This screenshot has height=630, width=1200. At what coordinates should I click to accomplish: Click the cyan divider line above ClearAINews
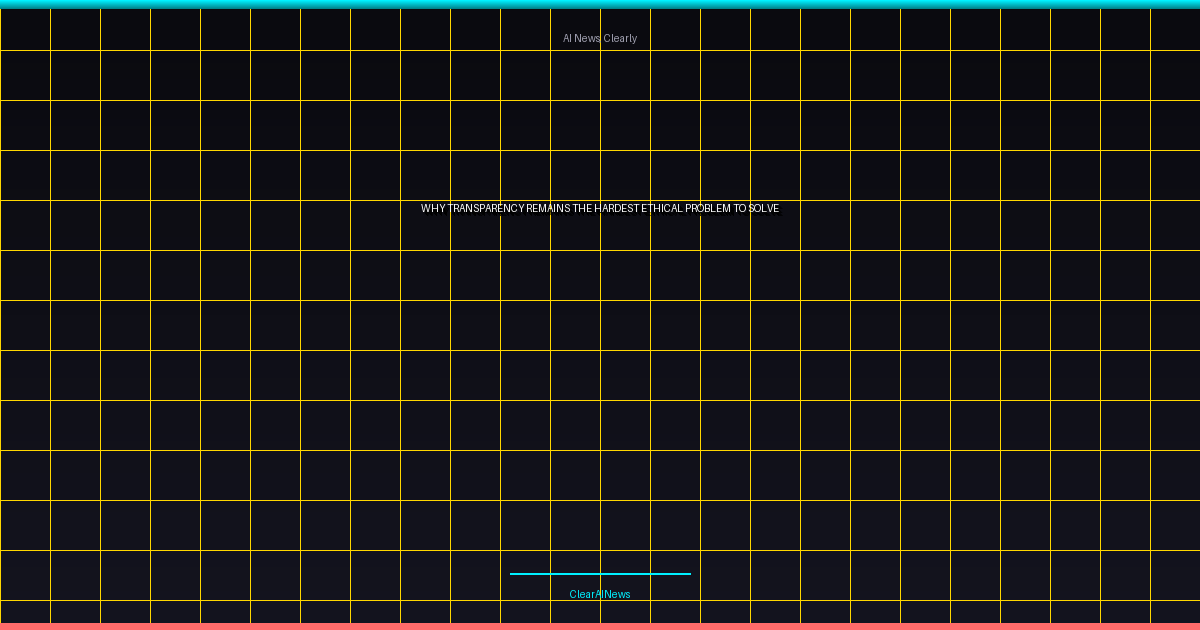(x=600, y=574)
